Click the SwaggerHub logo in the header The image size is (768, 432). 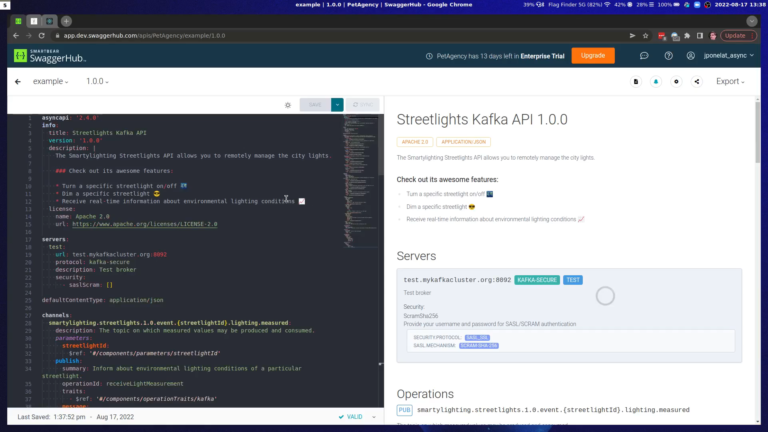pyautogui.click(x=49, y=56)
